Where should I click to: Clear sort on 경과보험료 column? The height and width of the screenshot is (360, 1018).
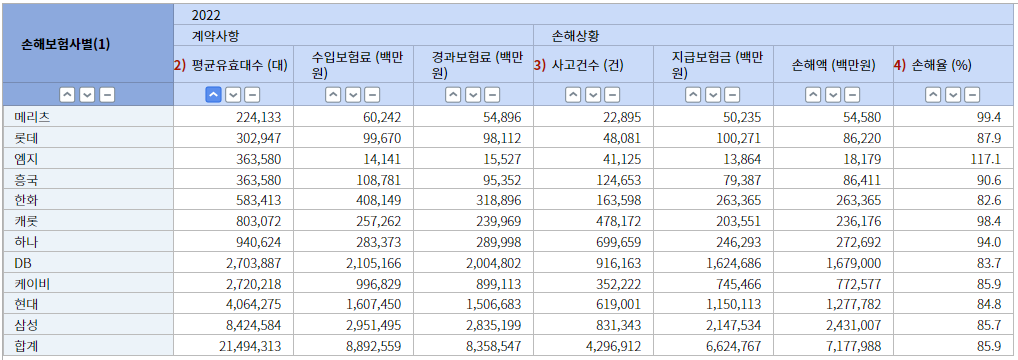tap(492, 95)
